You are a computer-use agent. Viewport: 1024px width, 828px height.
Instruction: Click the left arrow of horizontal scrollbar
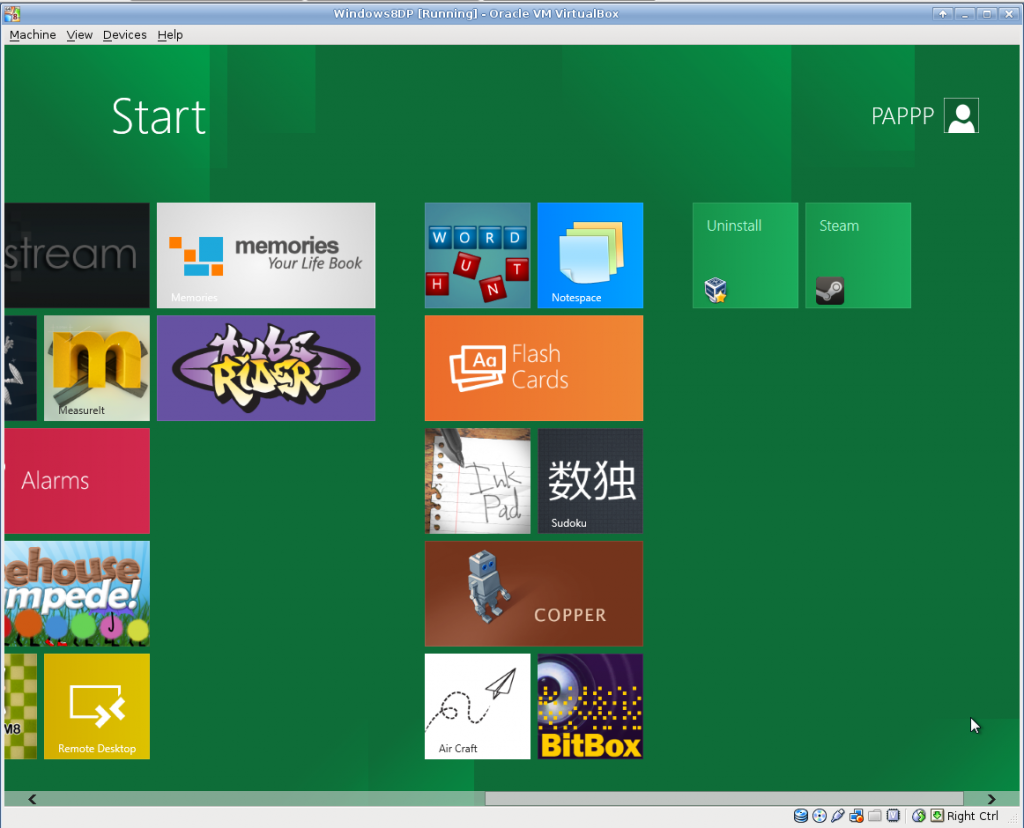coord(31,799)
